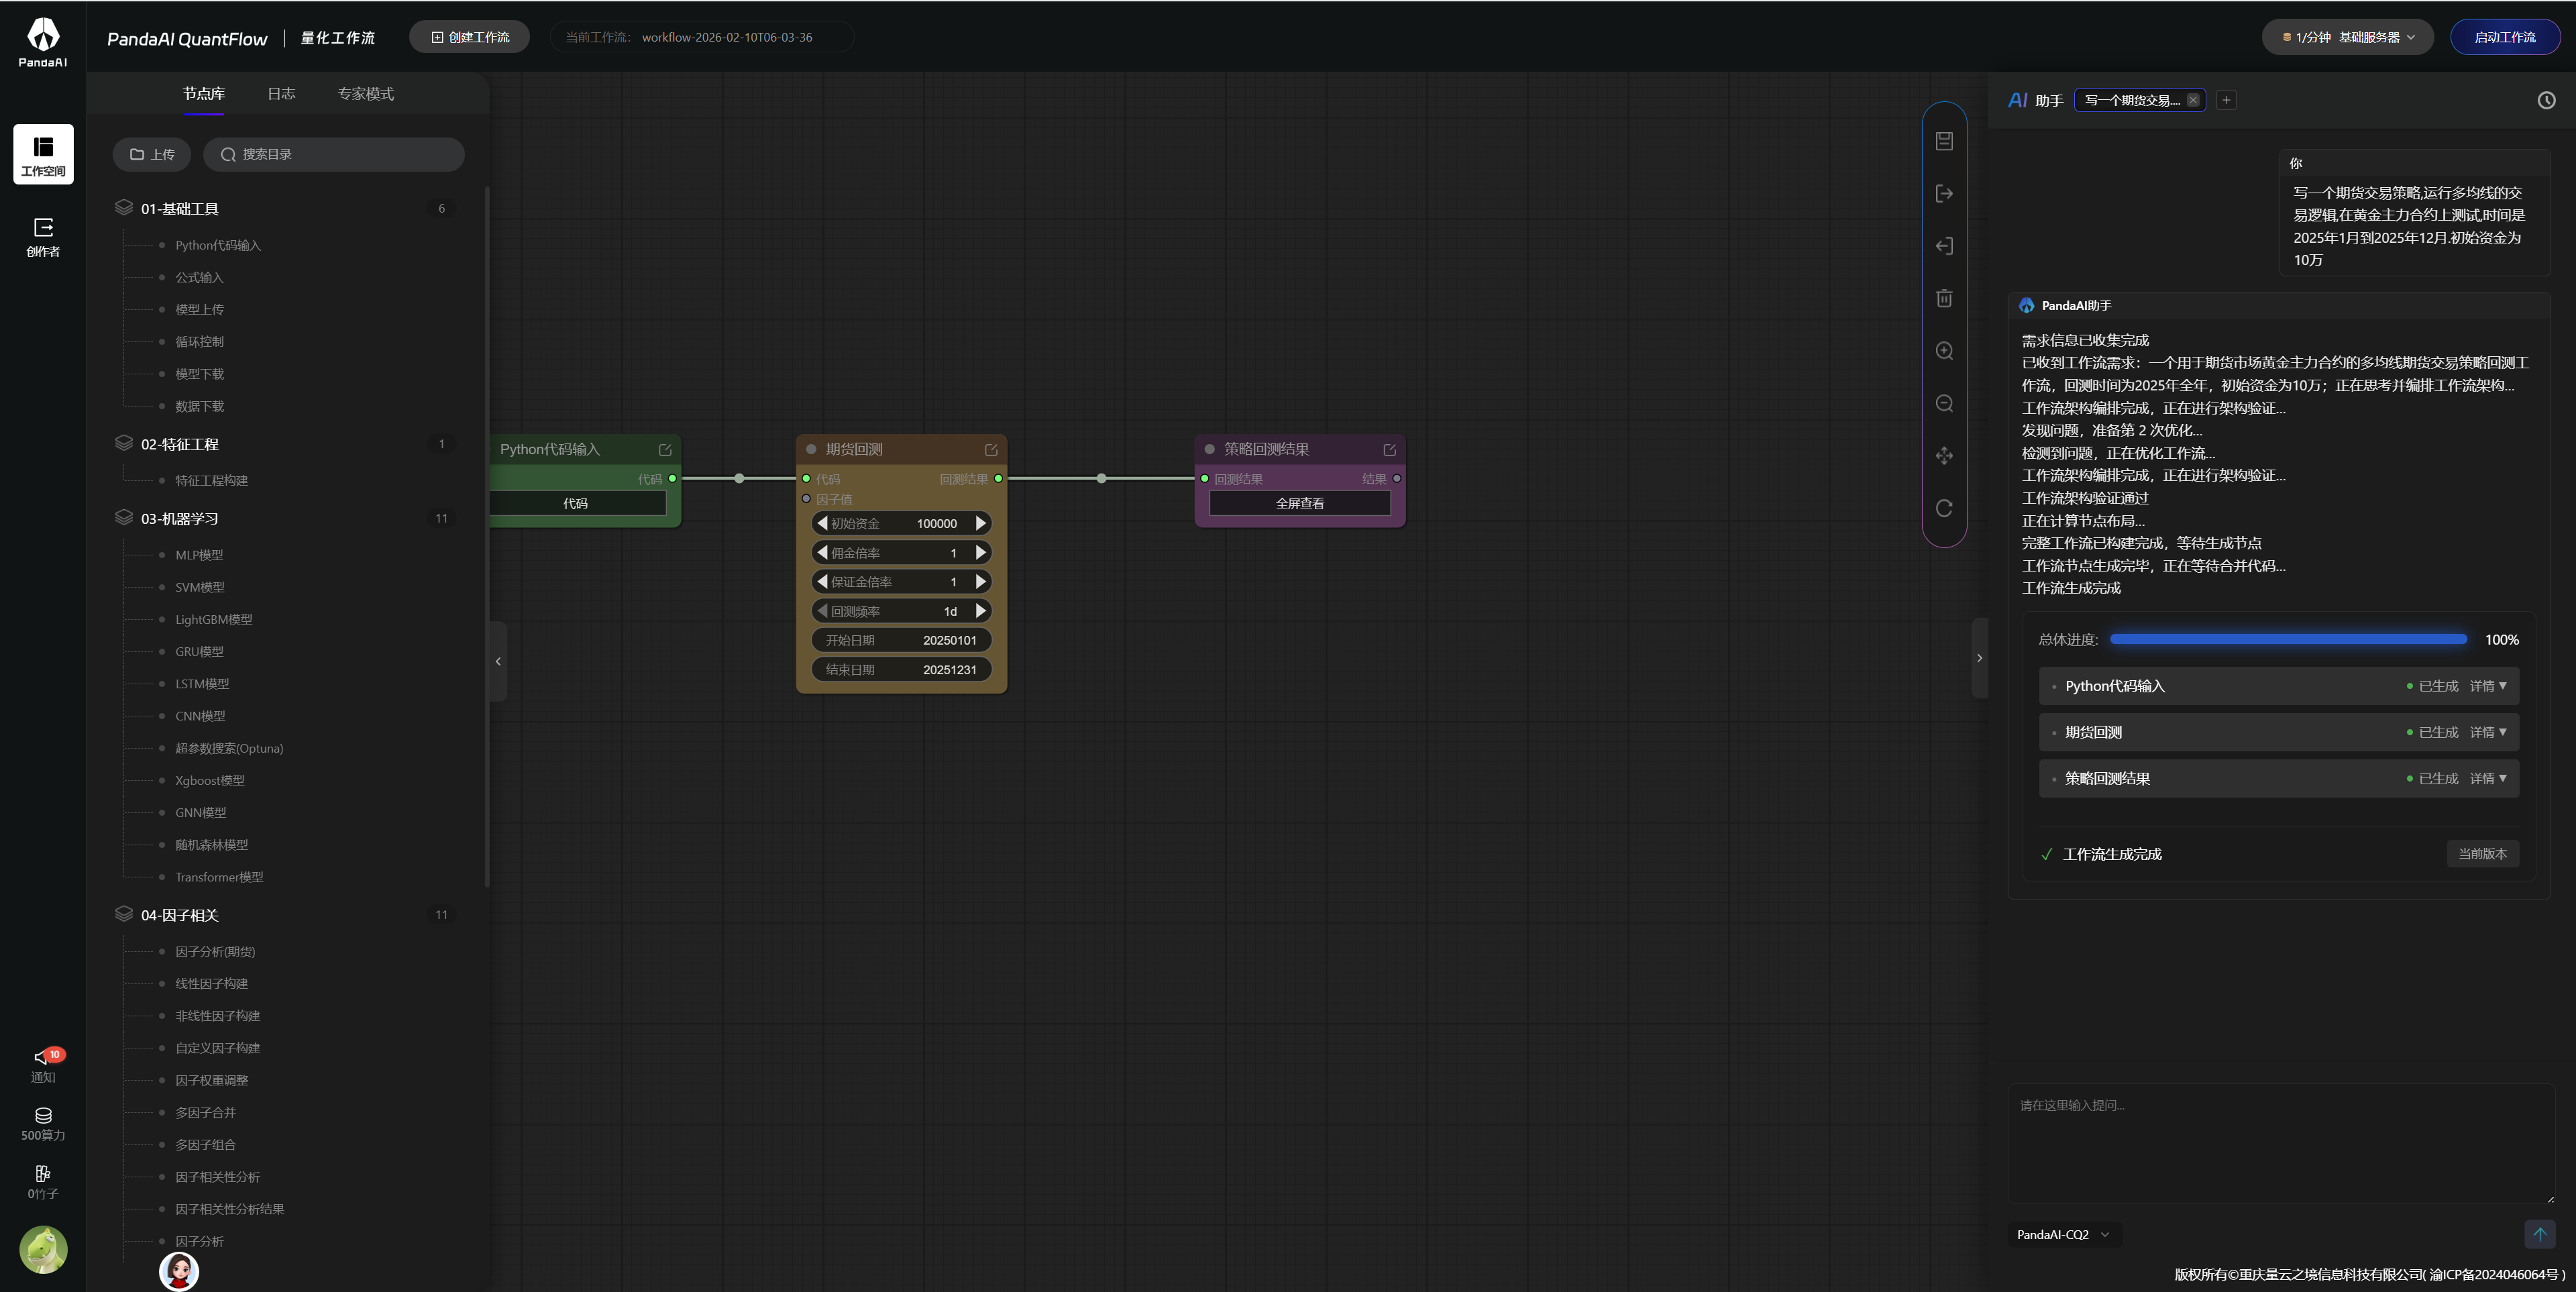This screenshot has height=1292, width=2576.
Task: Select the LightGBM模型 node item
Action: [x=214, y=619]
